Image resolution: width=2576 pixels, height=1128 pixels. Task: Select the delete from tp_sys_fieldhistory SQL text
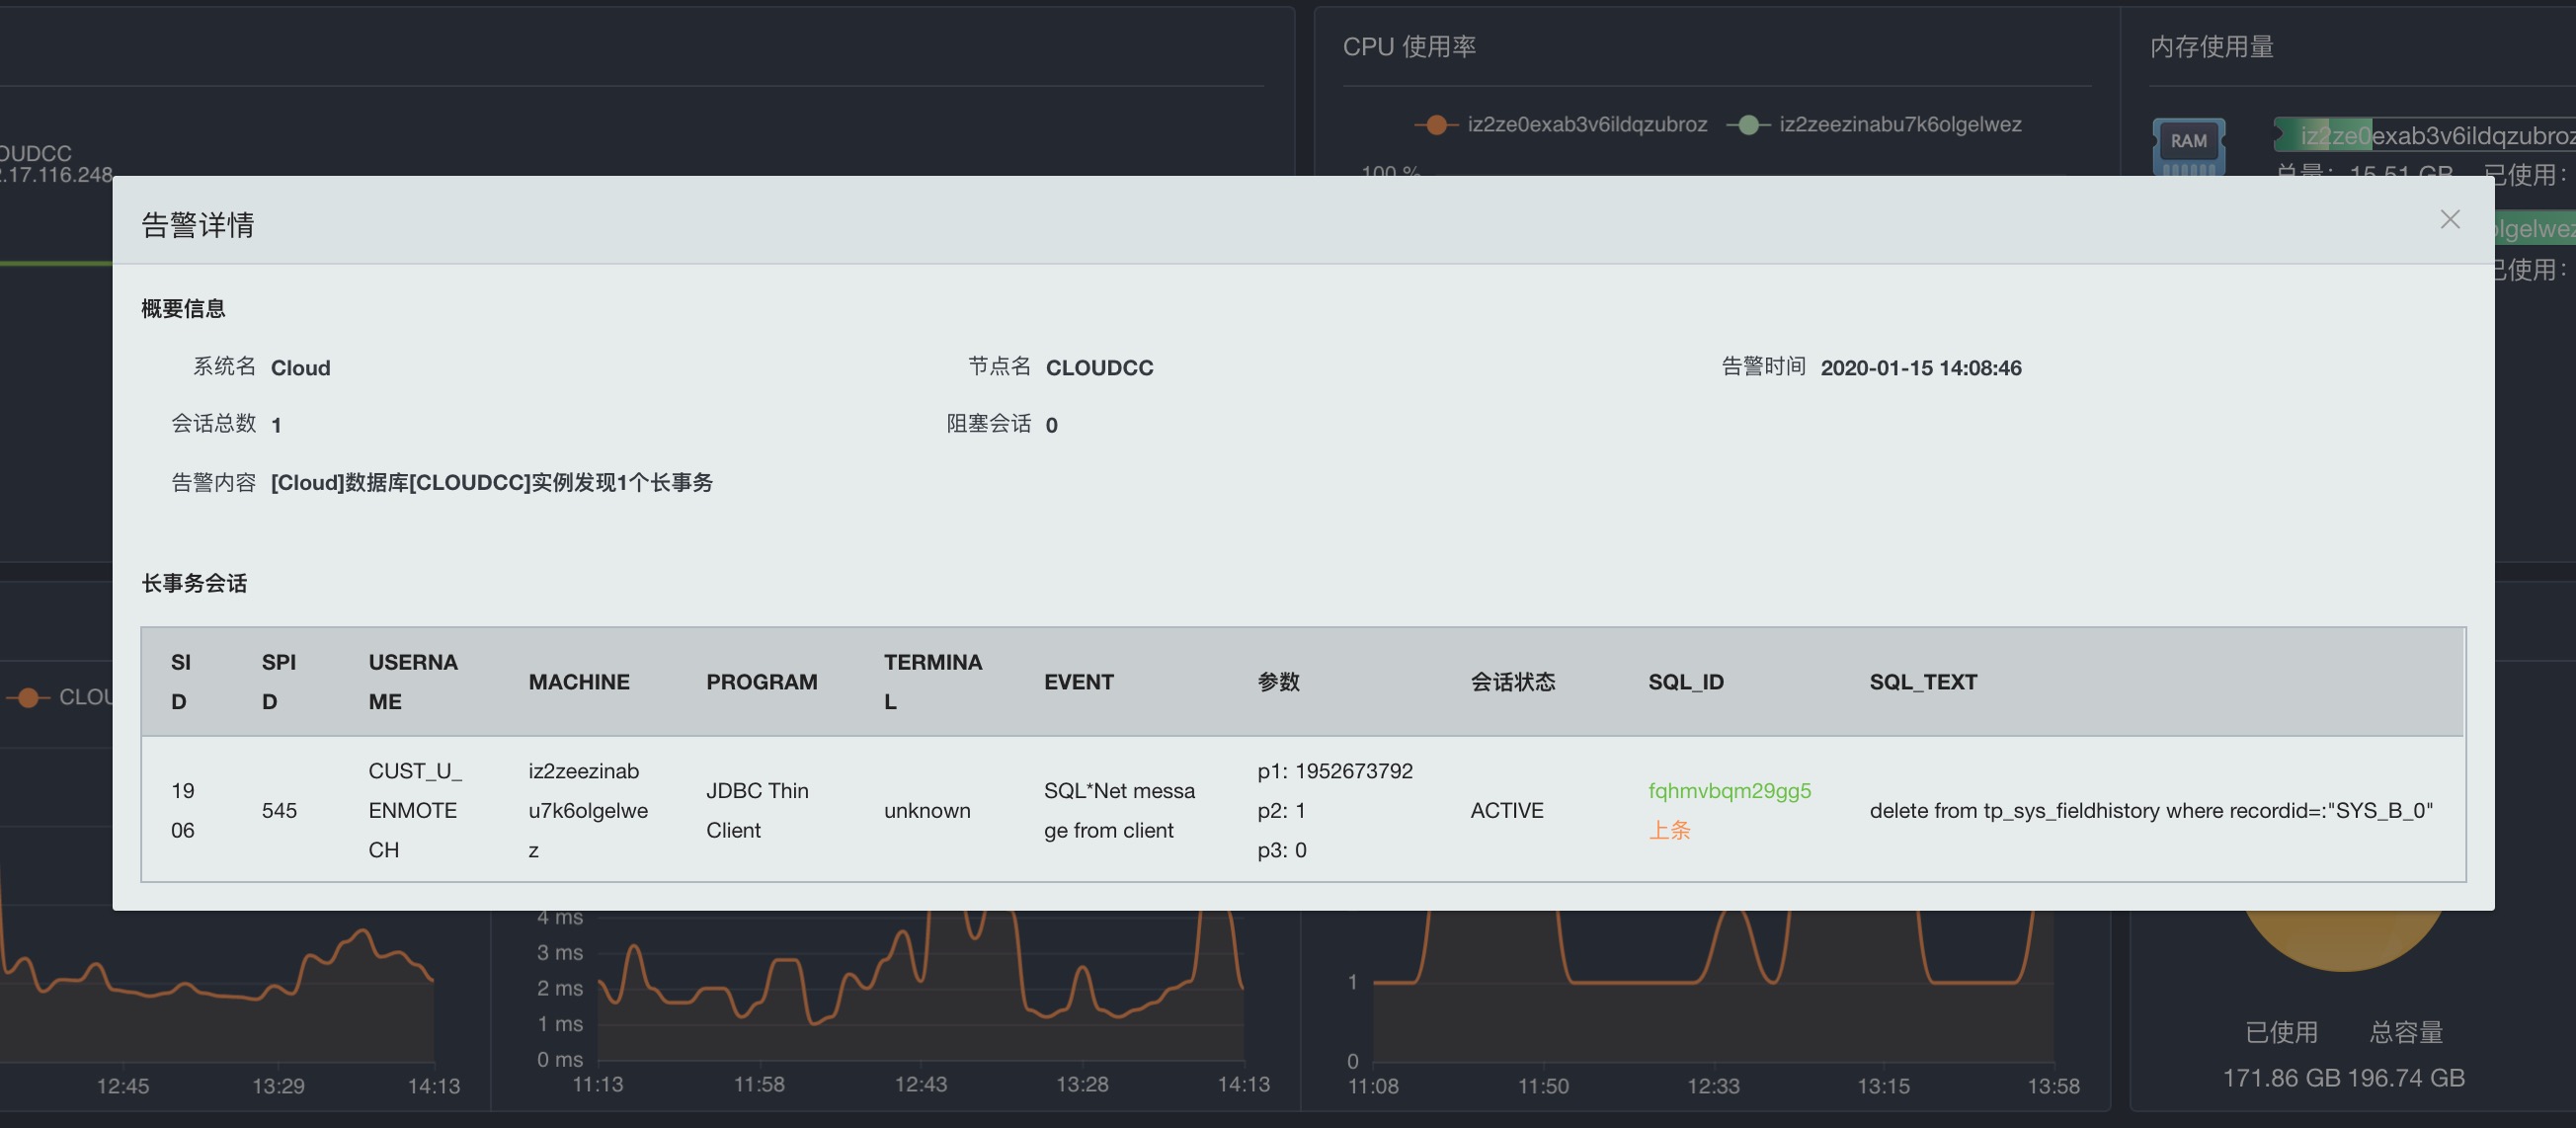click(2150, 810)
